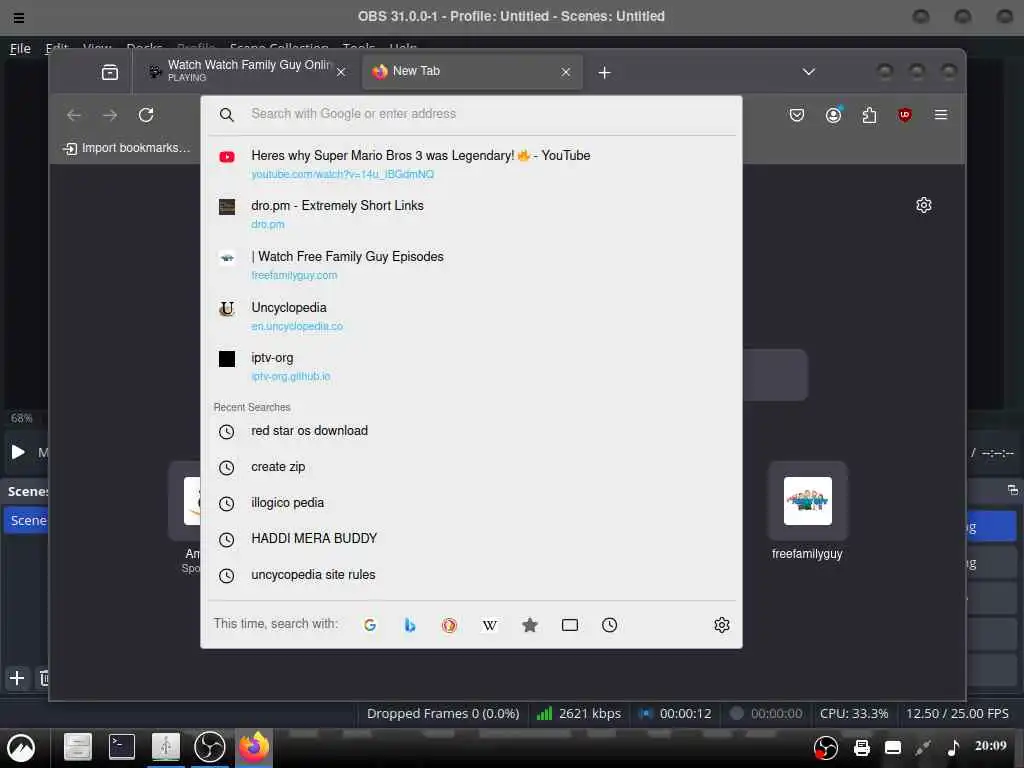Open the uBlock Origin shield icon
1024x768 pixels.
click(904, 116)
